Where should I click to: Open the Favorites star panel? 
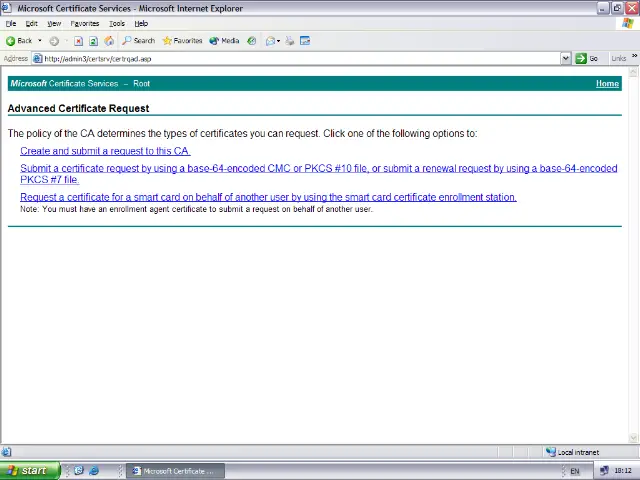pyautogui.click(x=182, y=41)
